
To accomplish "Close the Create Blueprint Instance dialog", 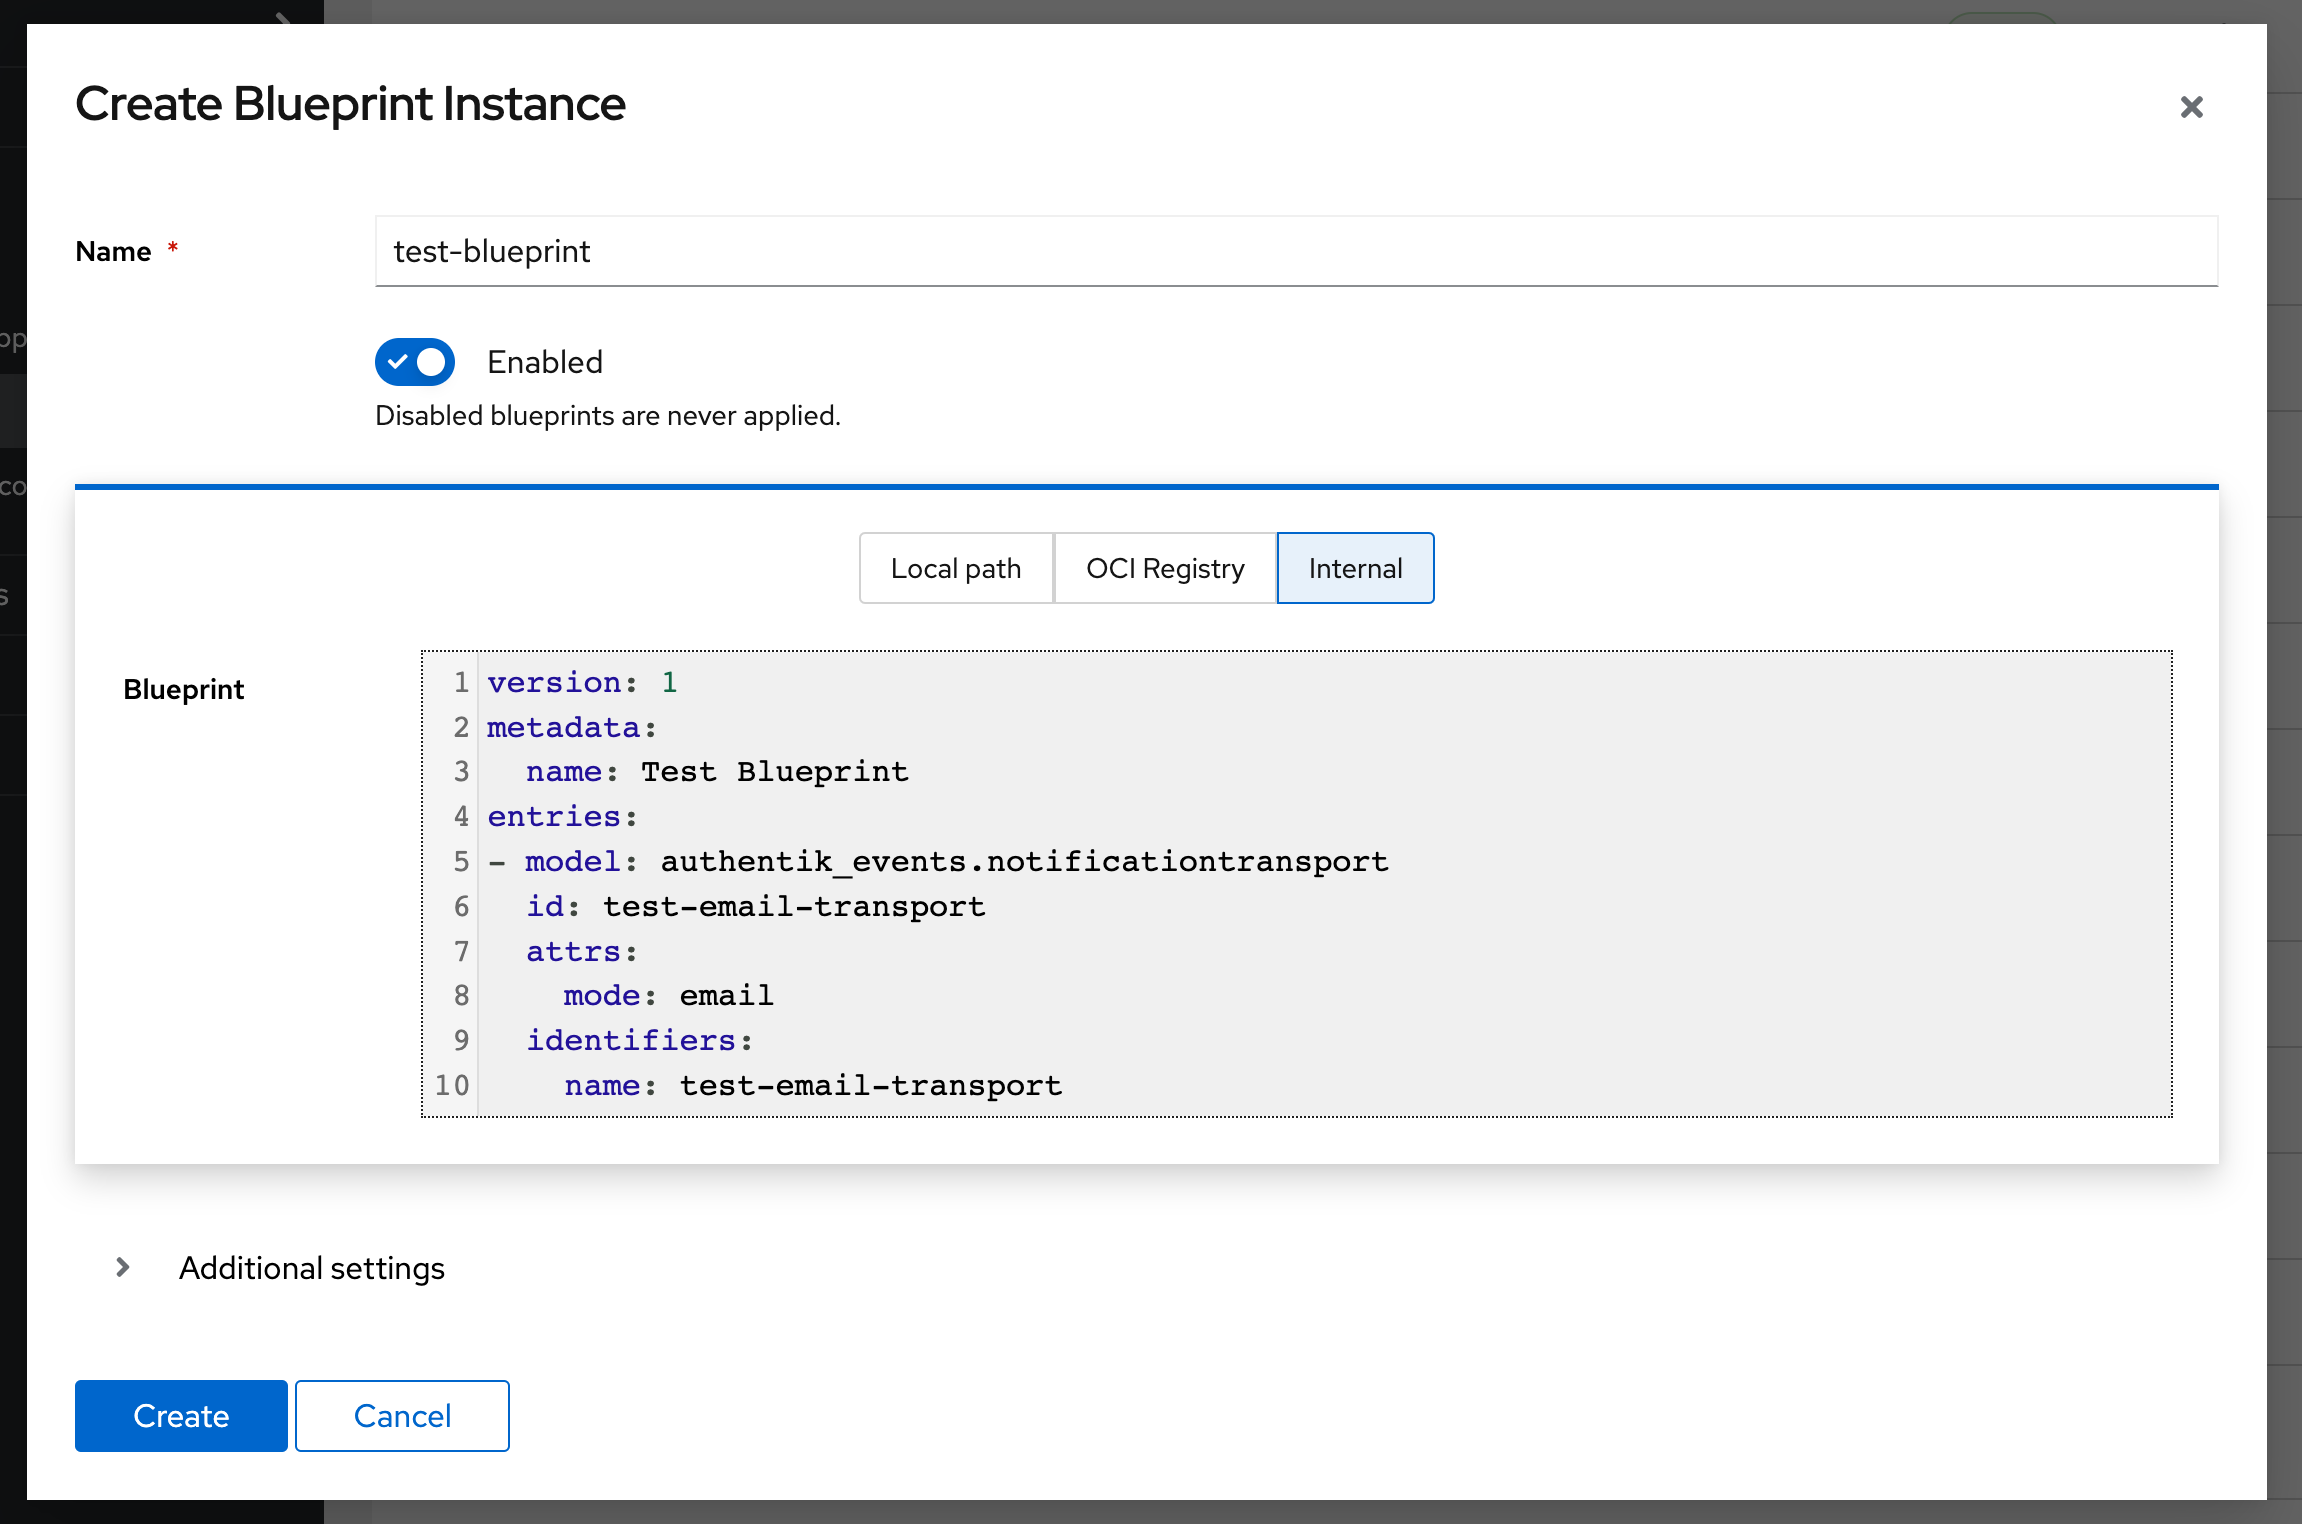I will [2192, 106].
